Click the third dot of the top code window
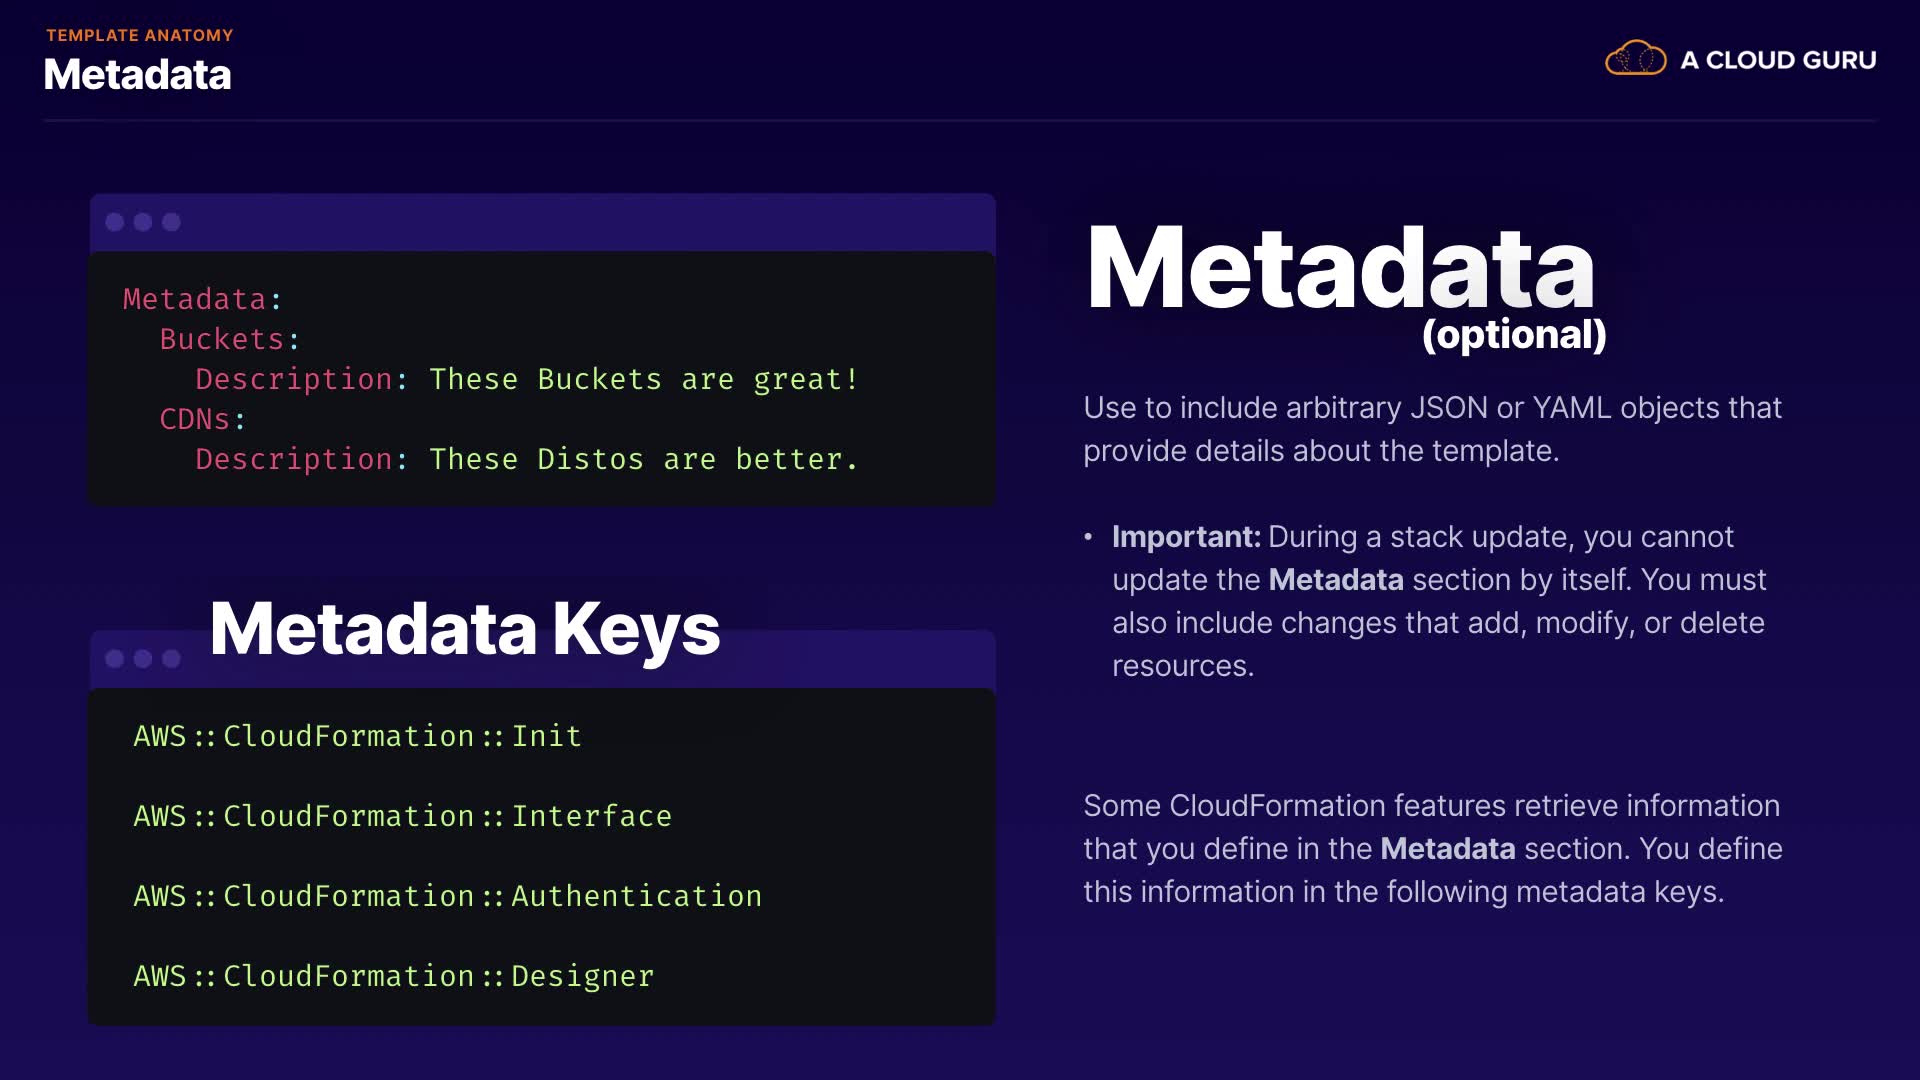Viewport: 1920px width, 1080px height. point(172,222)
